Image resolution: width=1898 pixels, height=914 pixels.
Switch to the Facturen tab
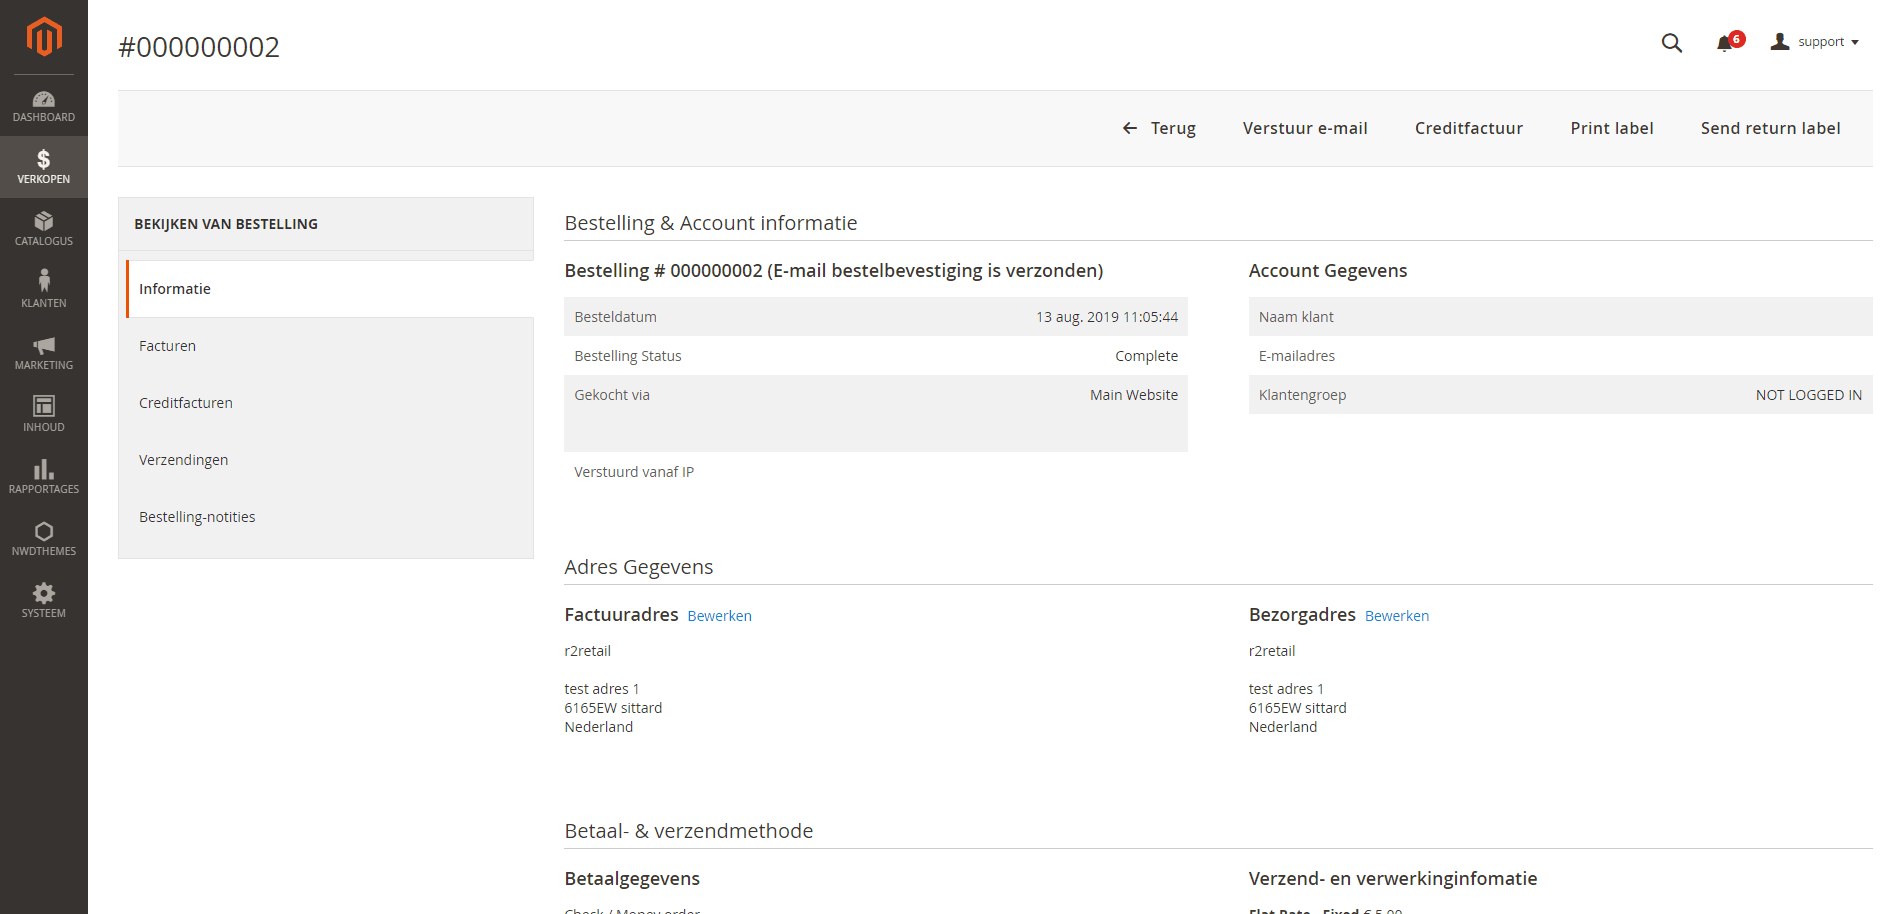tap(330, 346)
